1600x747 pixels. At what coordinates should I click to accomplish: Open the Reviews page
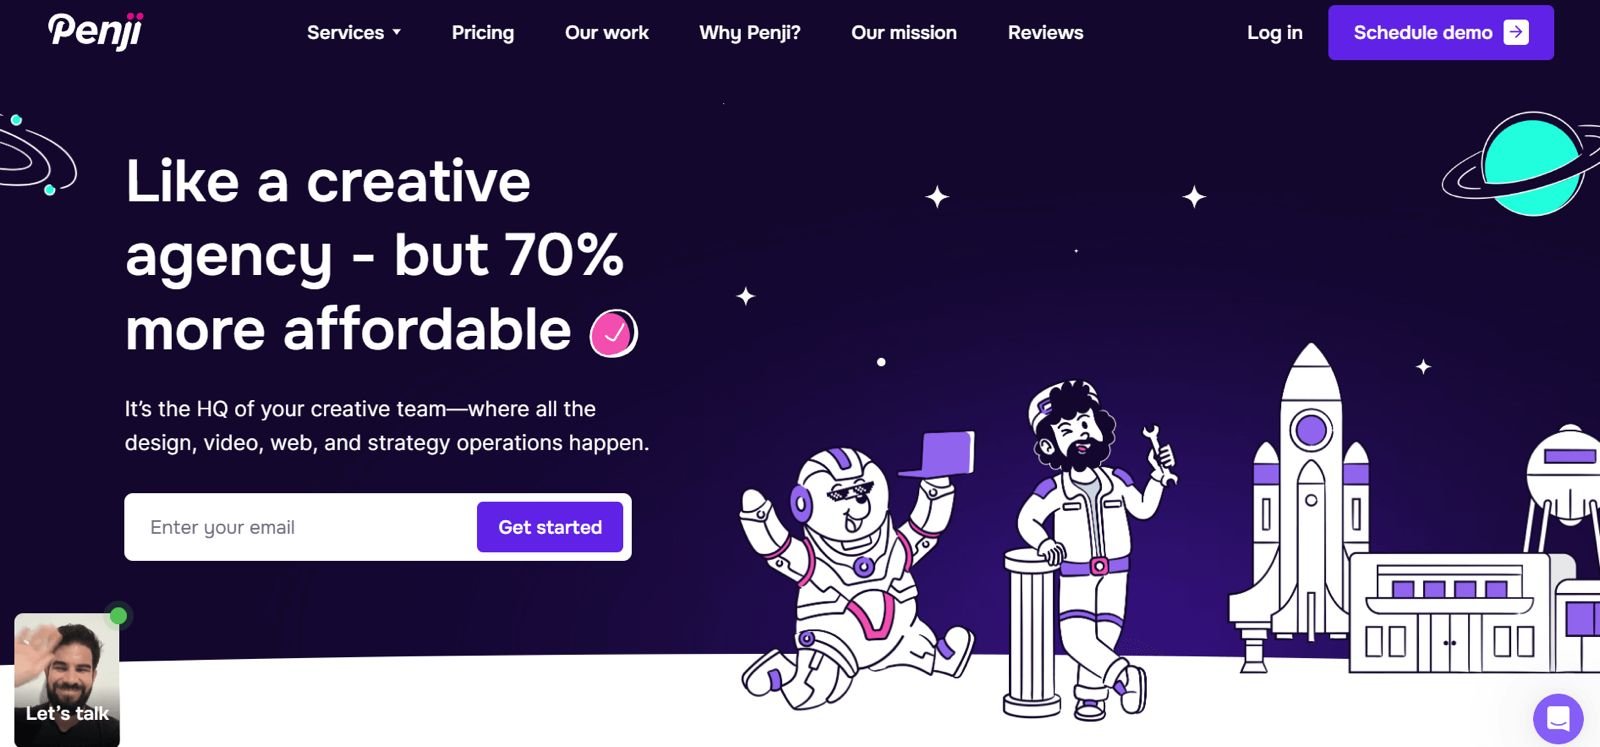pos(1045,33)
